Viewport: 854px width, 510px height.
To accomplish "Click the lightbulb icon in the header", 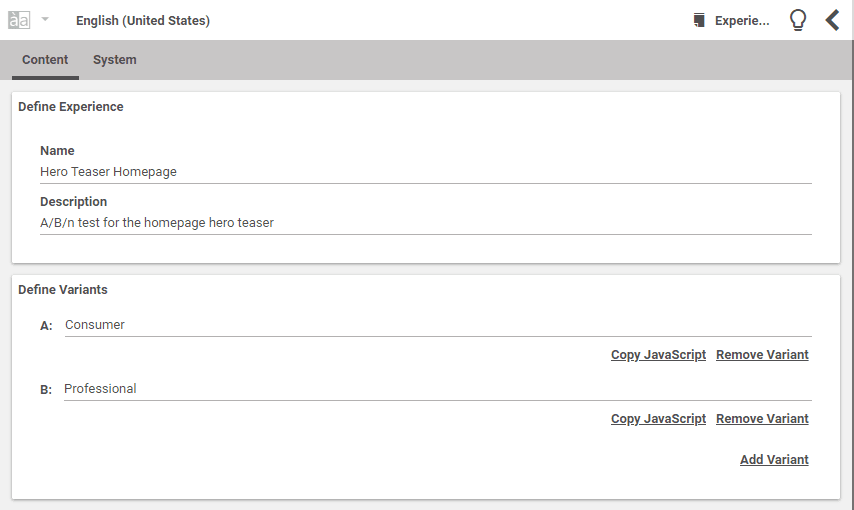I will pyautogui.click(x=798, y=20).
